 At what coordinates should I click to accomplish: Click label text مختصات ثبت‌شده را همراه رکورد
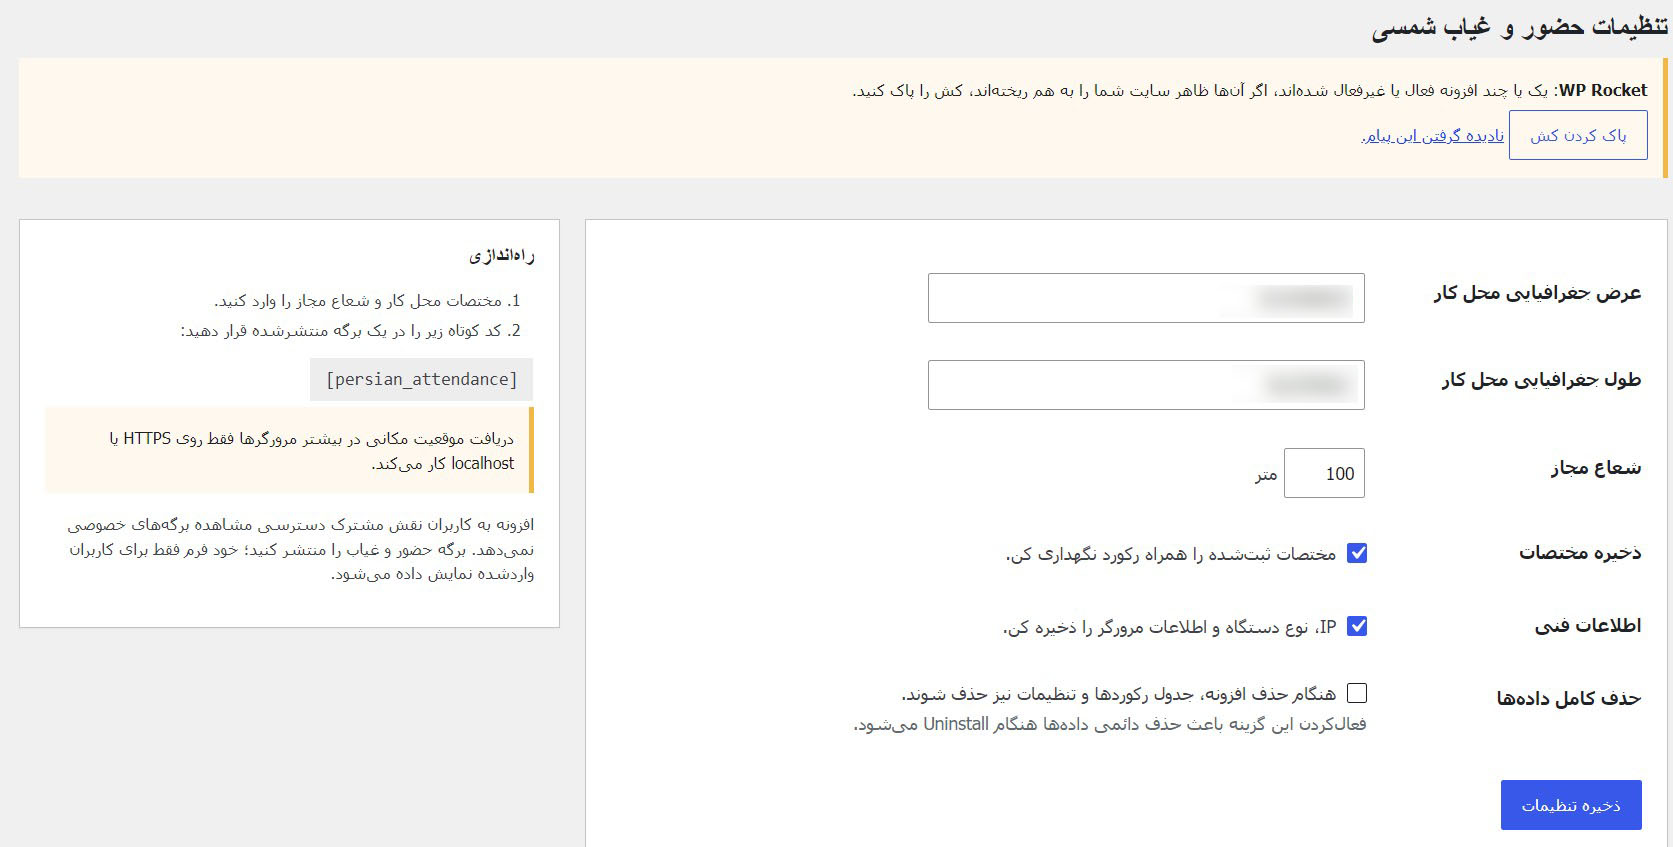point(1170,554)
